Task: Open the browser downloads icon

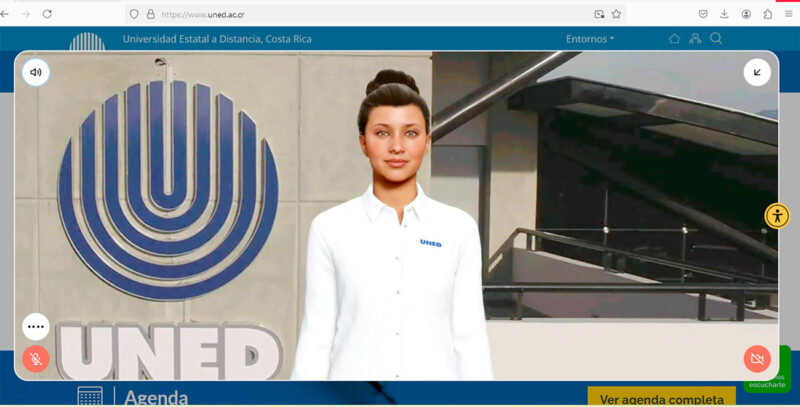Action: point(724,14)
